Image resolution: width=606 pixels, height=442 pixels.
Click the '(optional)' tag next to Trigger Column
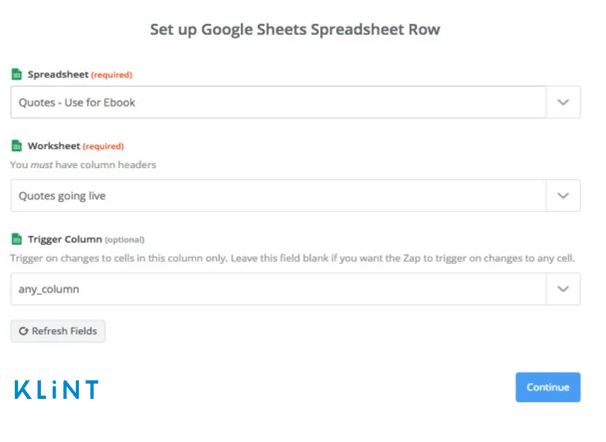[x=124, y=240]
